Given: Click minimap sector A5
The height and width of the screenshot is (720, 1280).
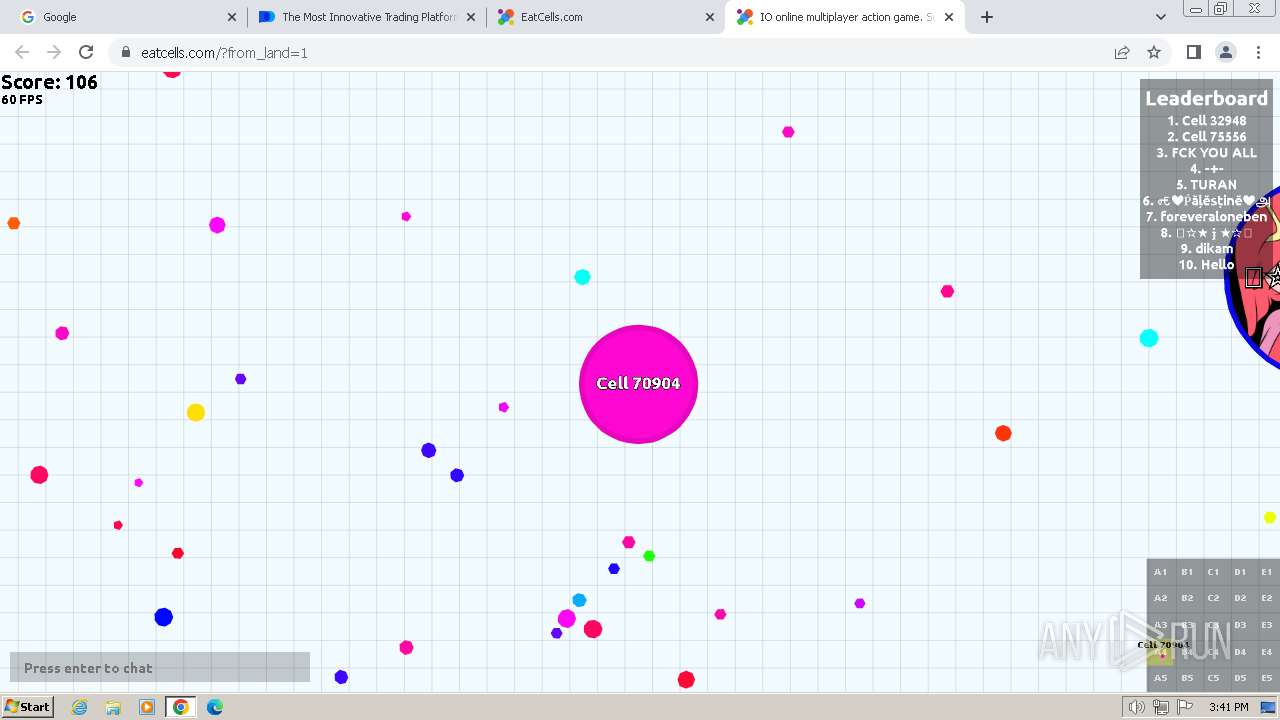Looking at the screenshot, I should click(x=1160, y=678).
